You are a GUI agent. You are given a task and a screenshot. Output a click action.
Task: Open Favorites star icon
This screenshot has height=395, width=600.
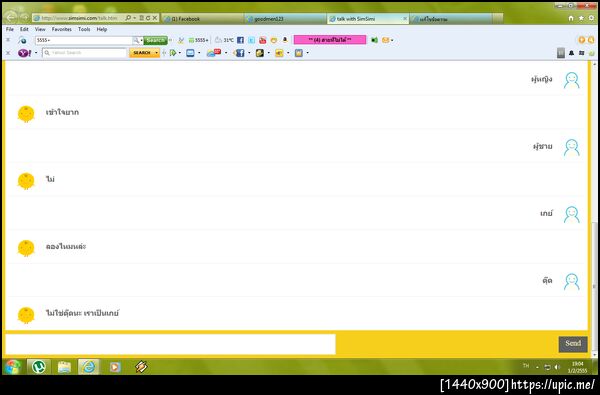pos(581,18)
